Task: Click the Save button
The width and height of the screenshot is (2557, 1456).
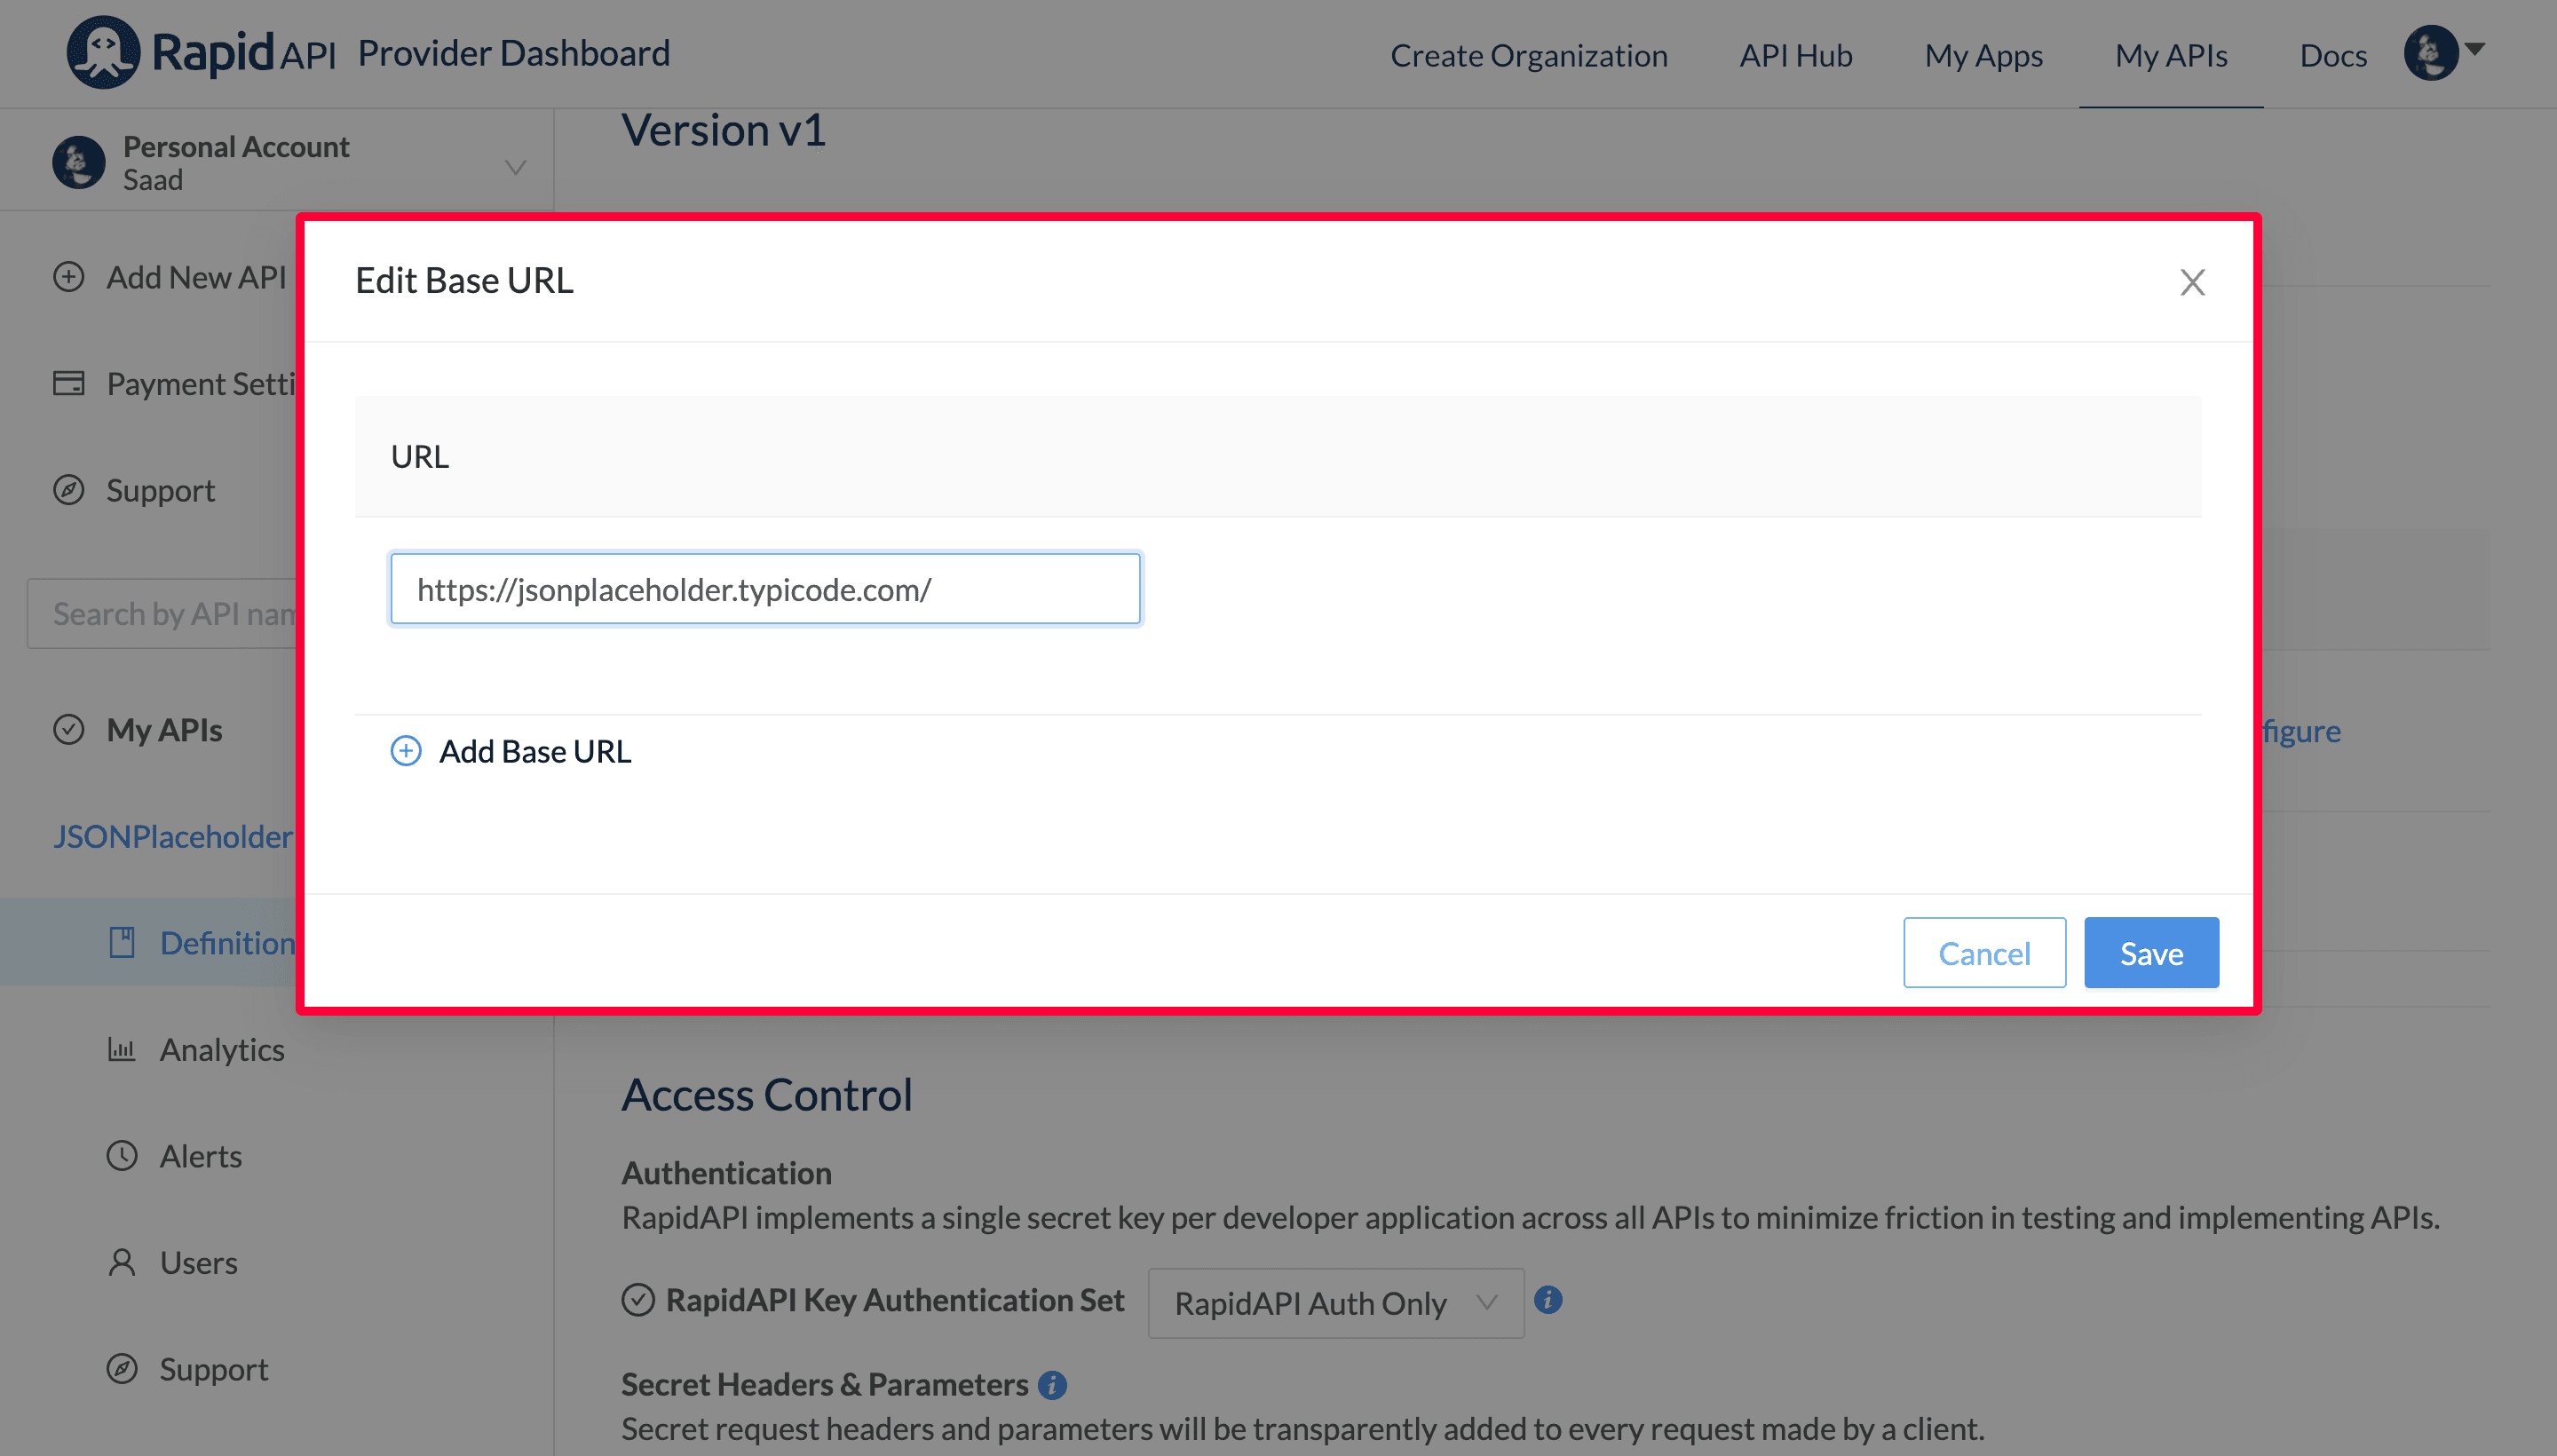Action: [x=2151, y=952]
